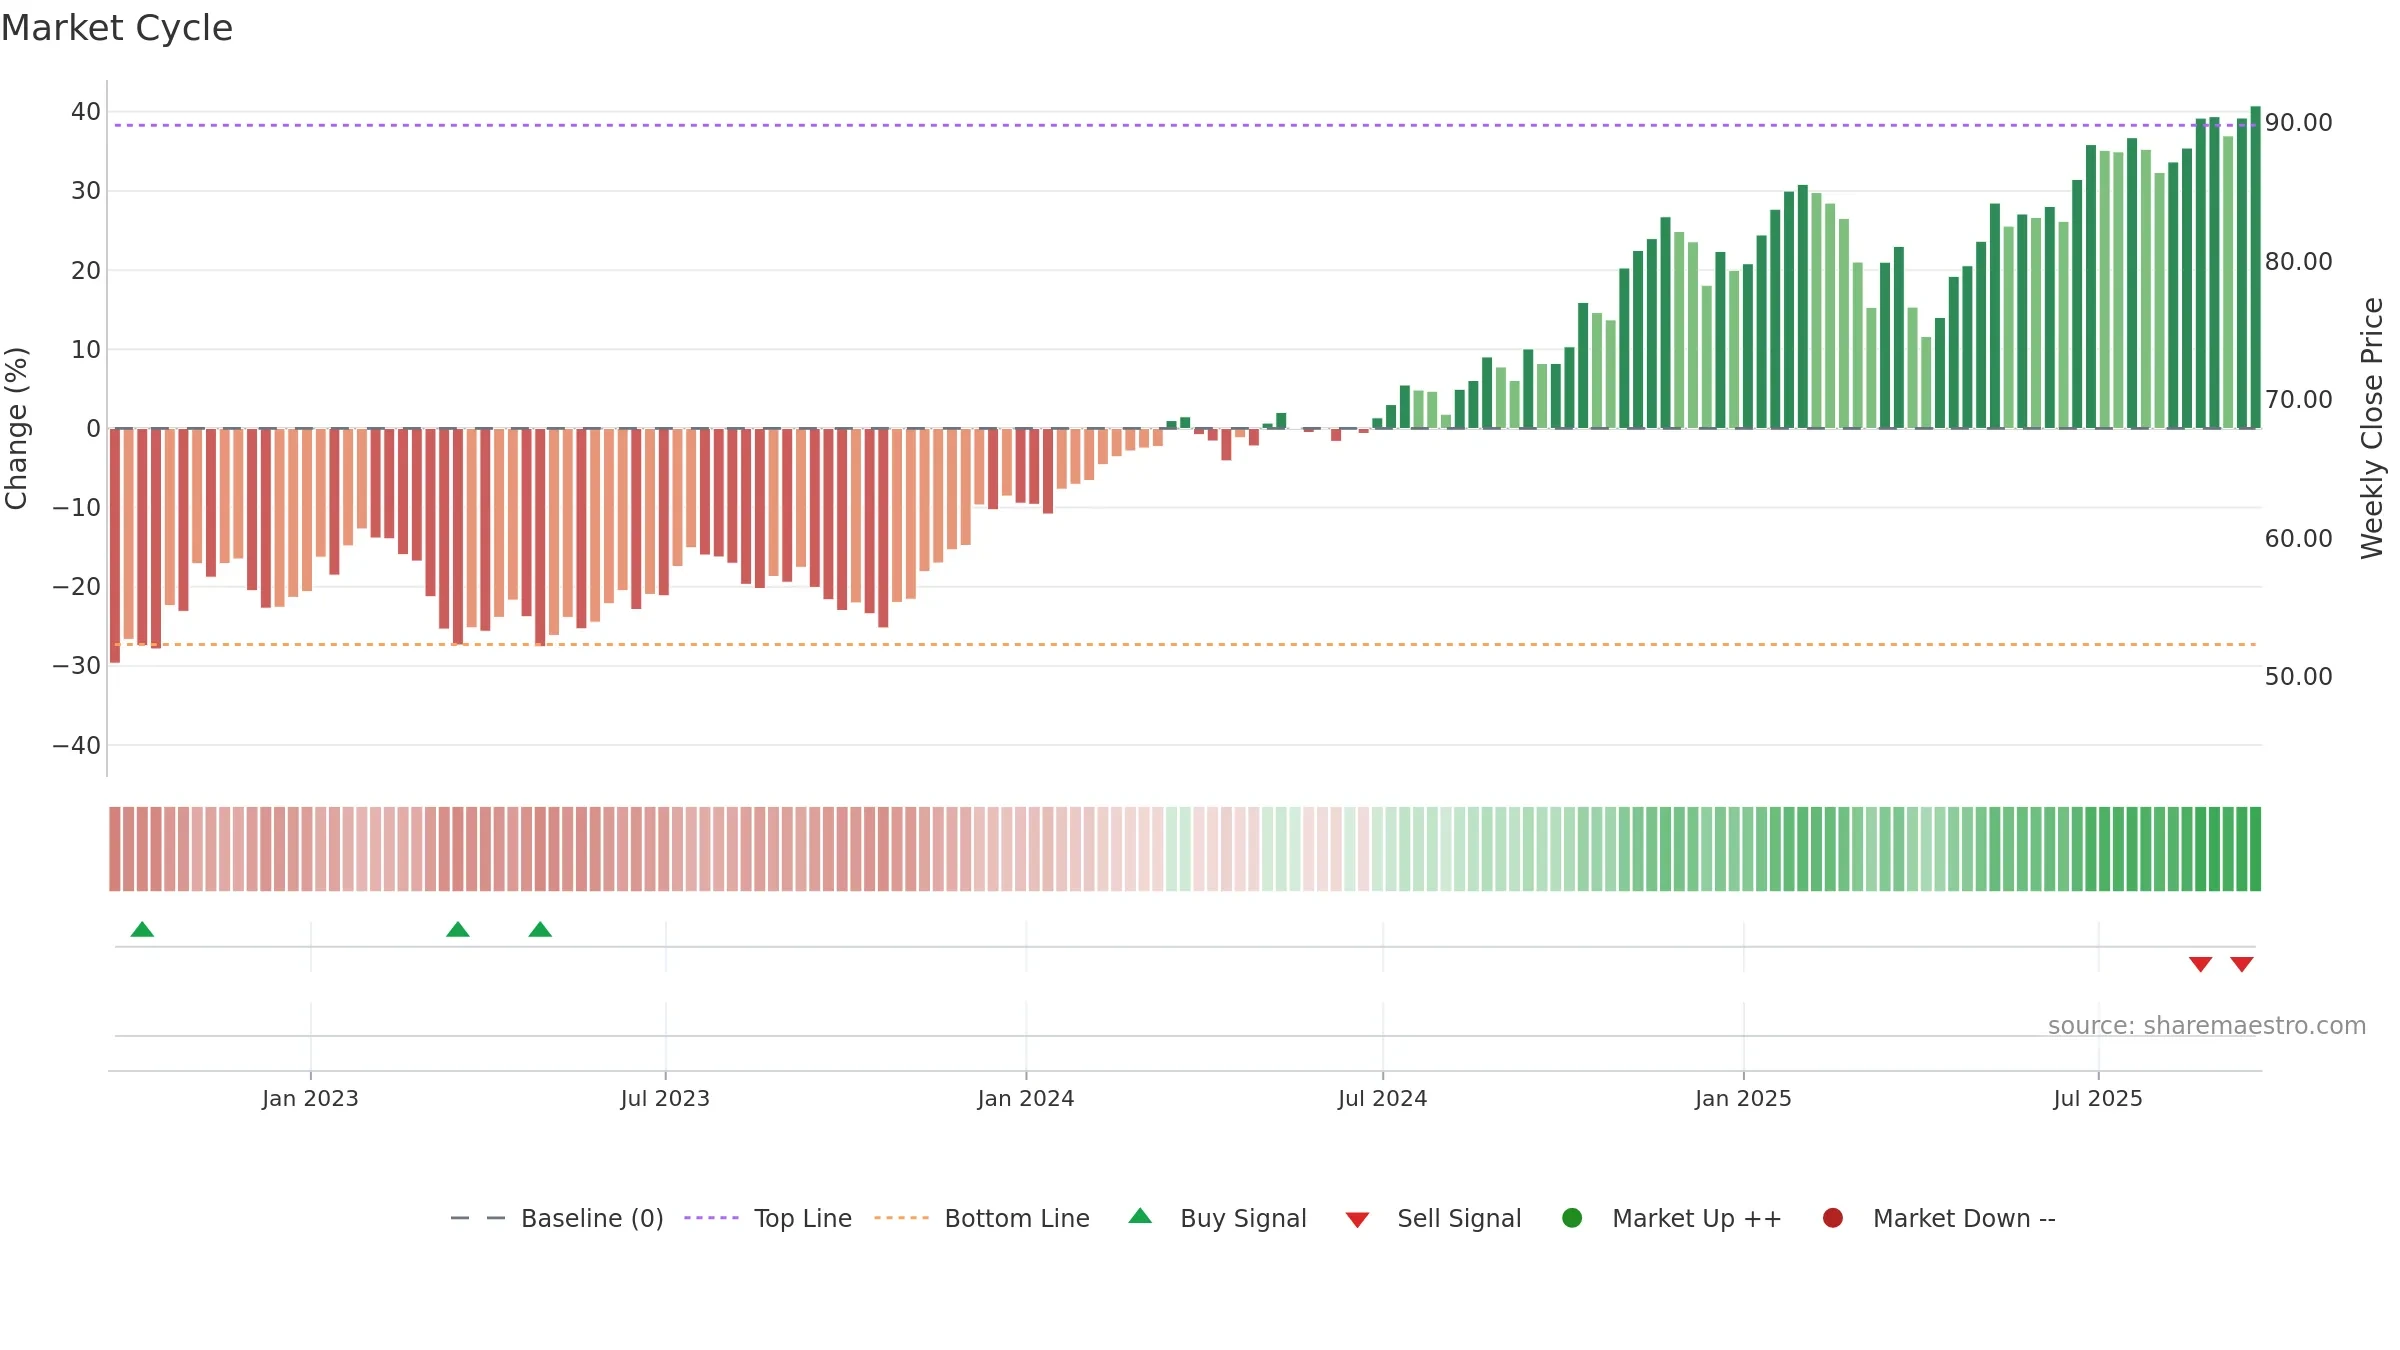Click the leftmost red cell of the heatmap strip
This screenshot has width=2400, height=1350.
tap(115, 849)
